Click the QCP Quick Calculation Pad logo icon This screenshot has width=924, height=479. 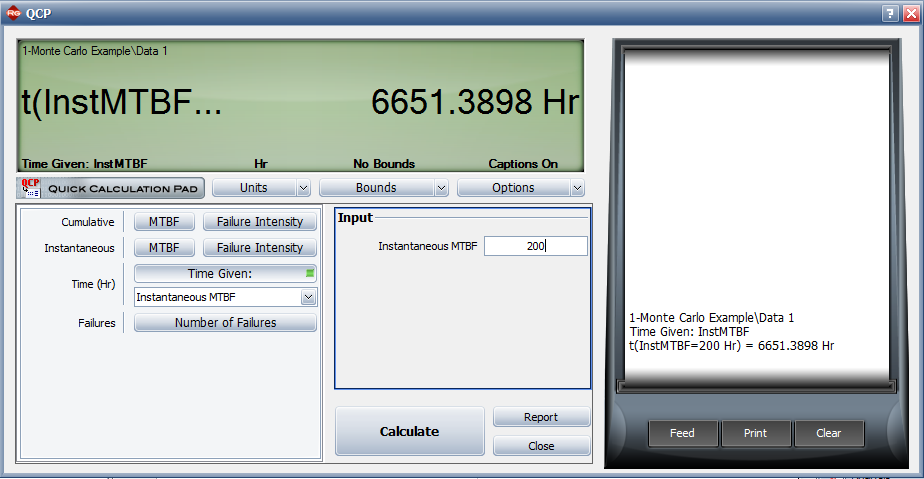pyautogui.click(x=31, y=188)
